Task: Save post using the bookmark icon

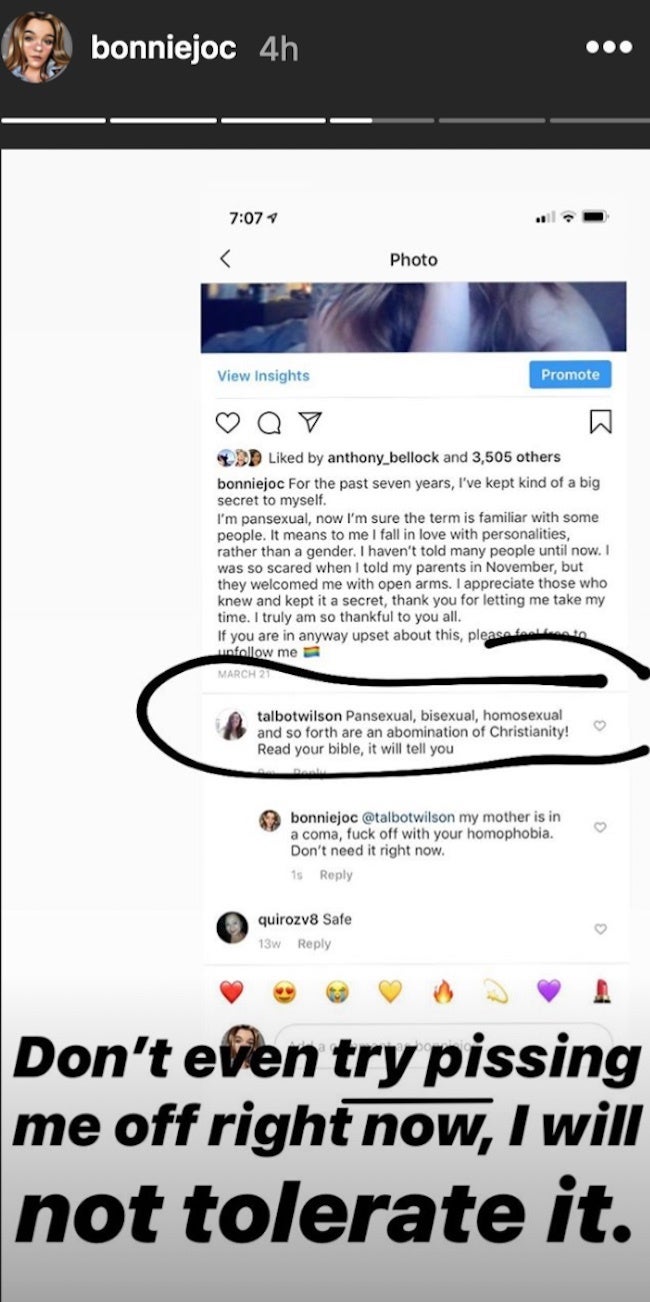Action: click(x=600, y=422)
